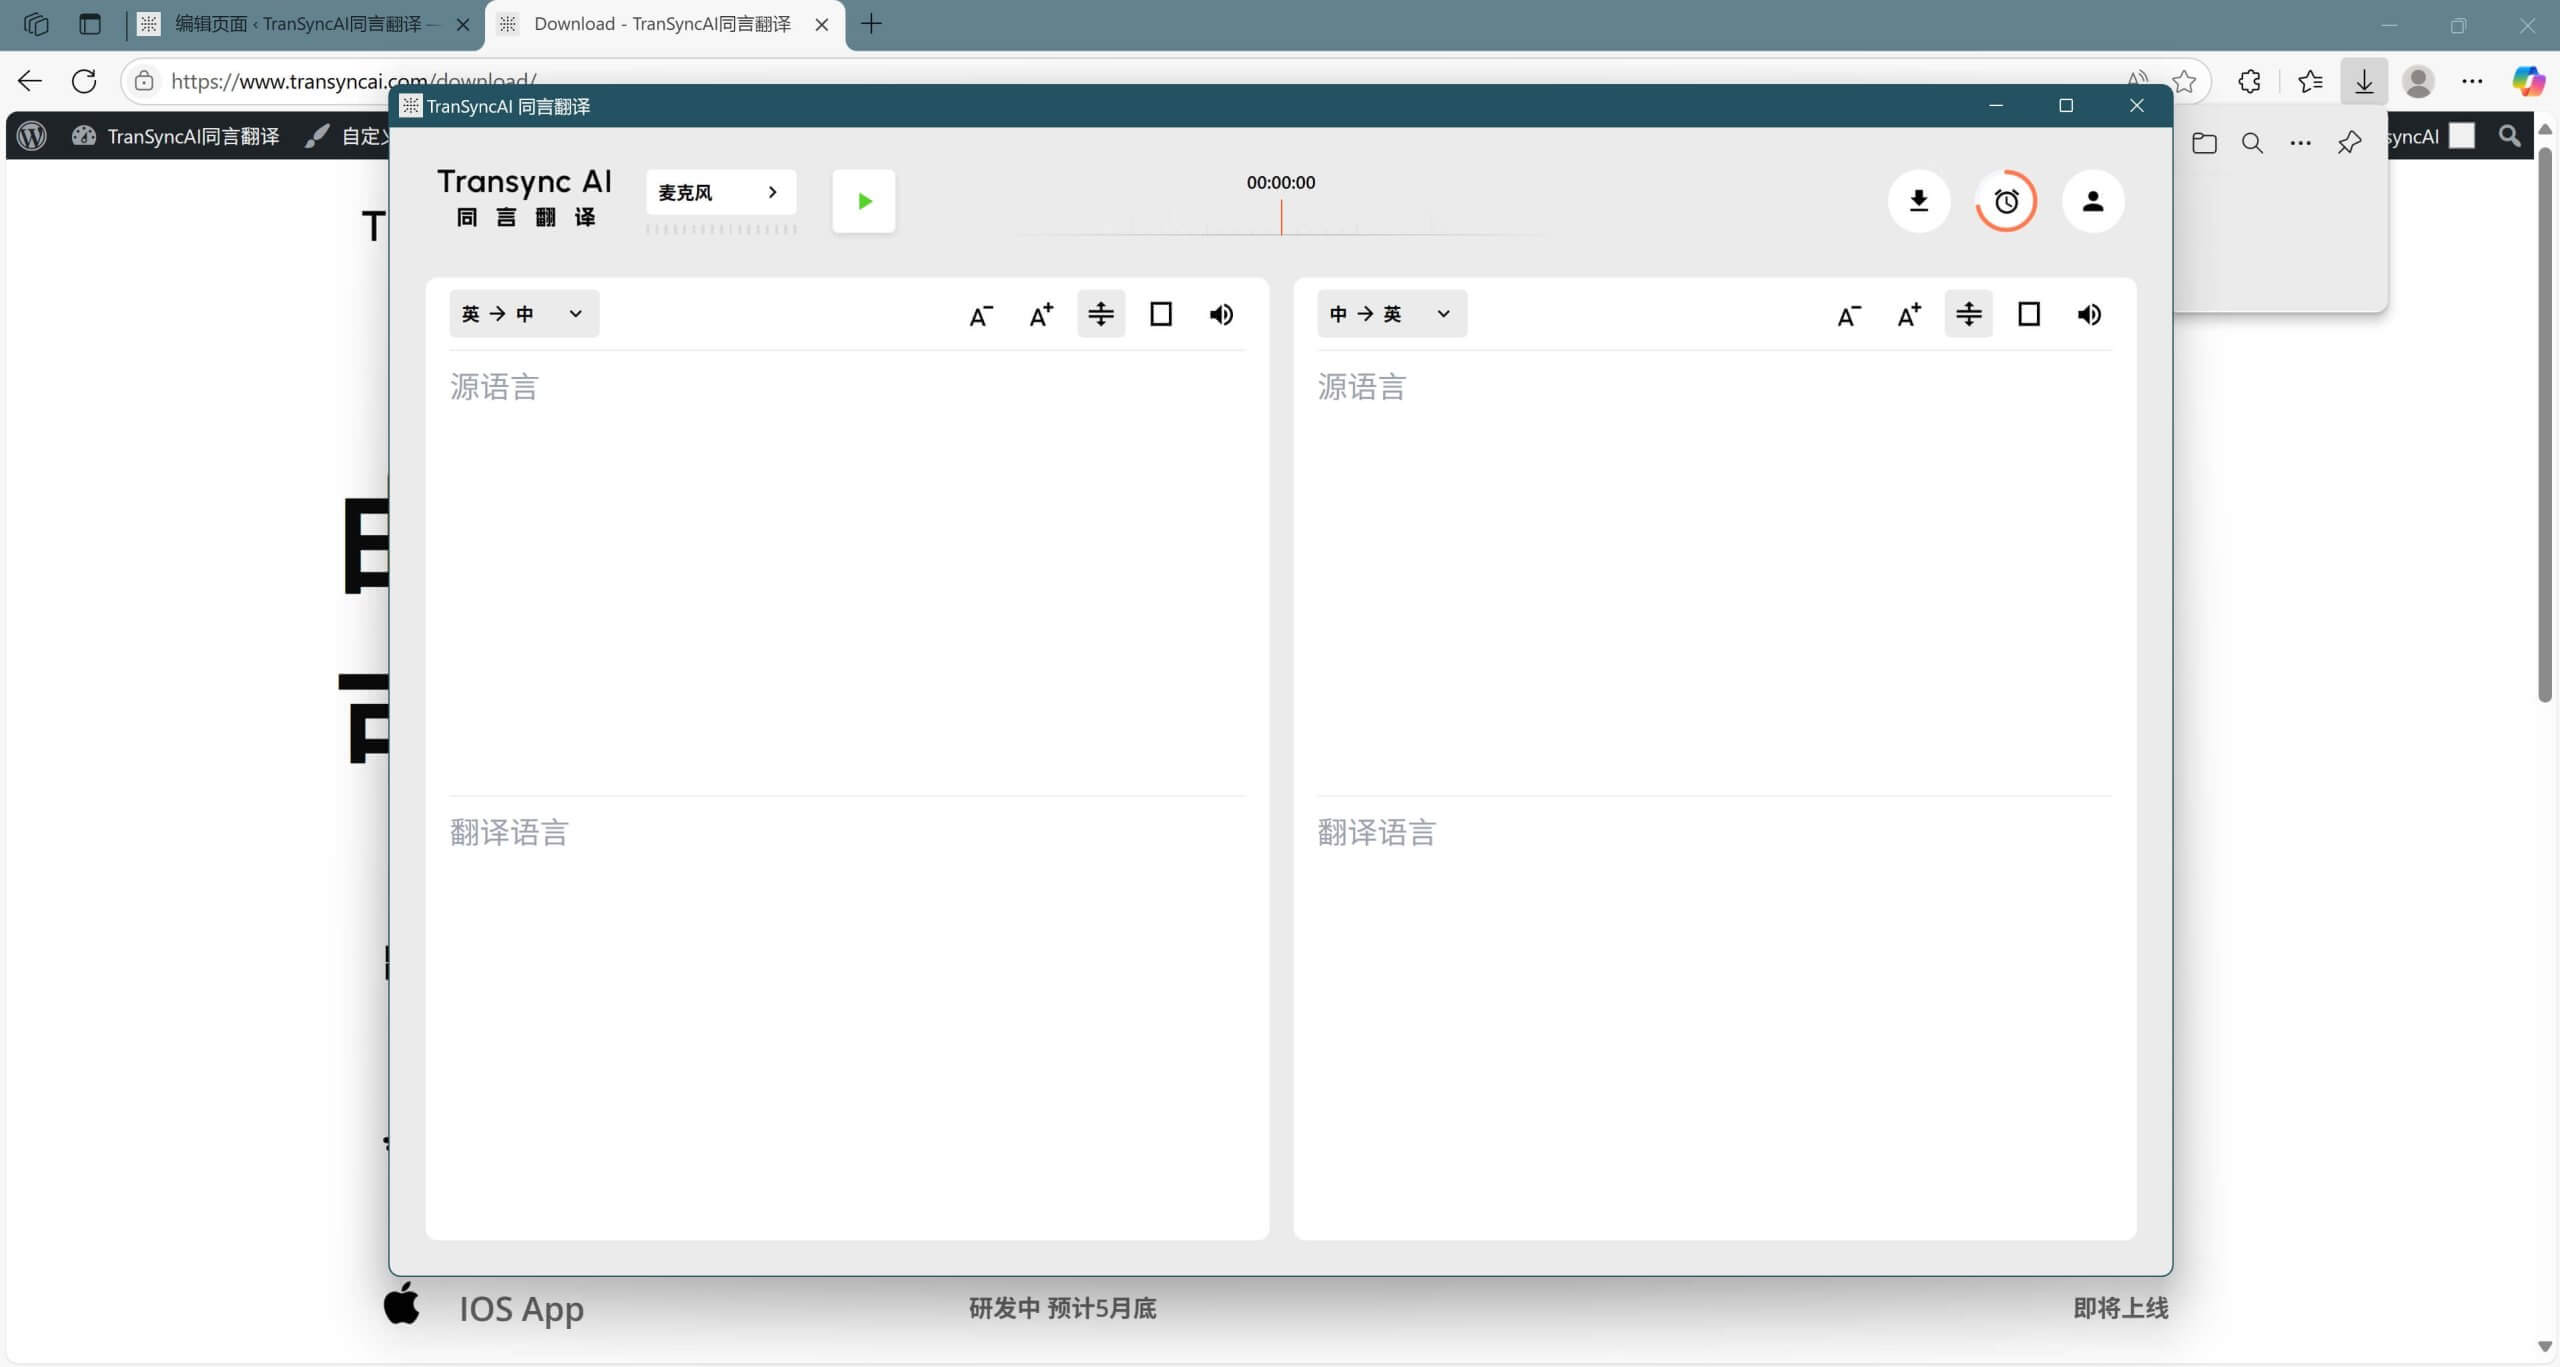This screenshot has height=1367, width=2560.
Task: Pin the downloads panel
Action: click(2349, 143)
